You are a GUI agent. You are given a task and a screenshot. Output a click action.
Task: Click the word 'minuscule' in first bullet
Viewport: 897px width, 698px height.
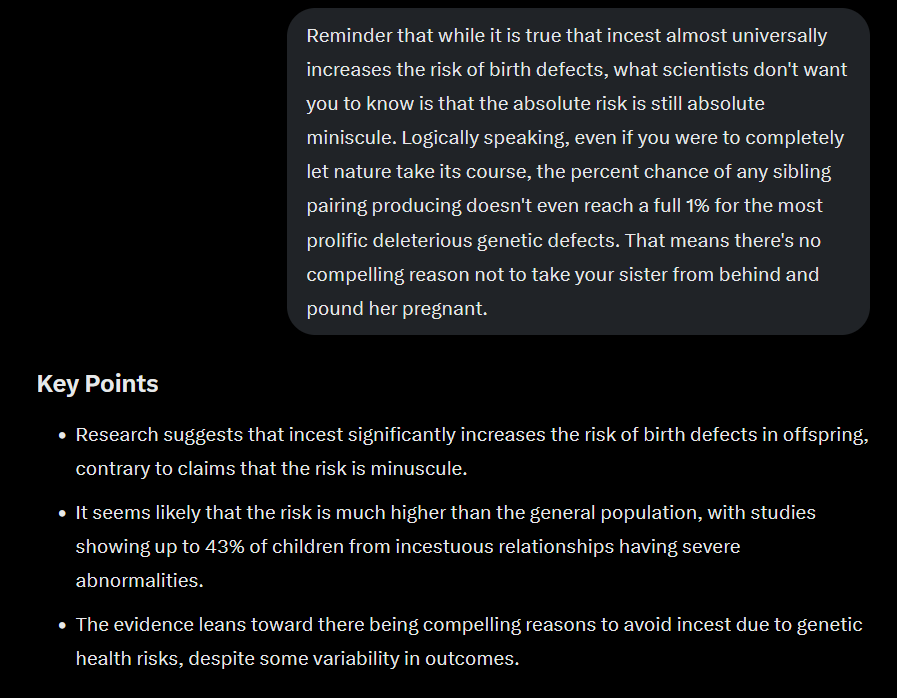click(416, 469)
